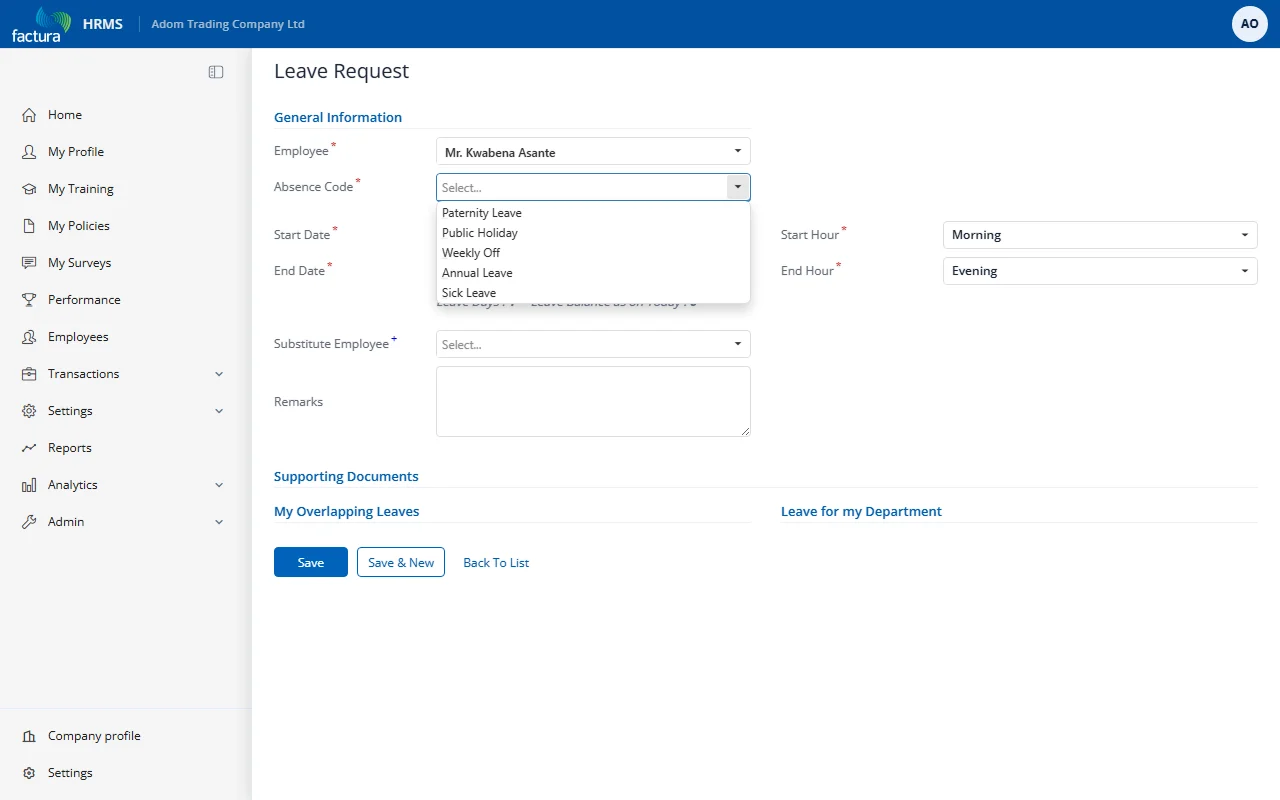Viewport: 1280px width, 800px height.
Task: Open the Start Hour dropdown showing Morning
Action: pyautogui.click(x=1100, y=235)
